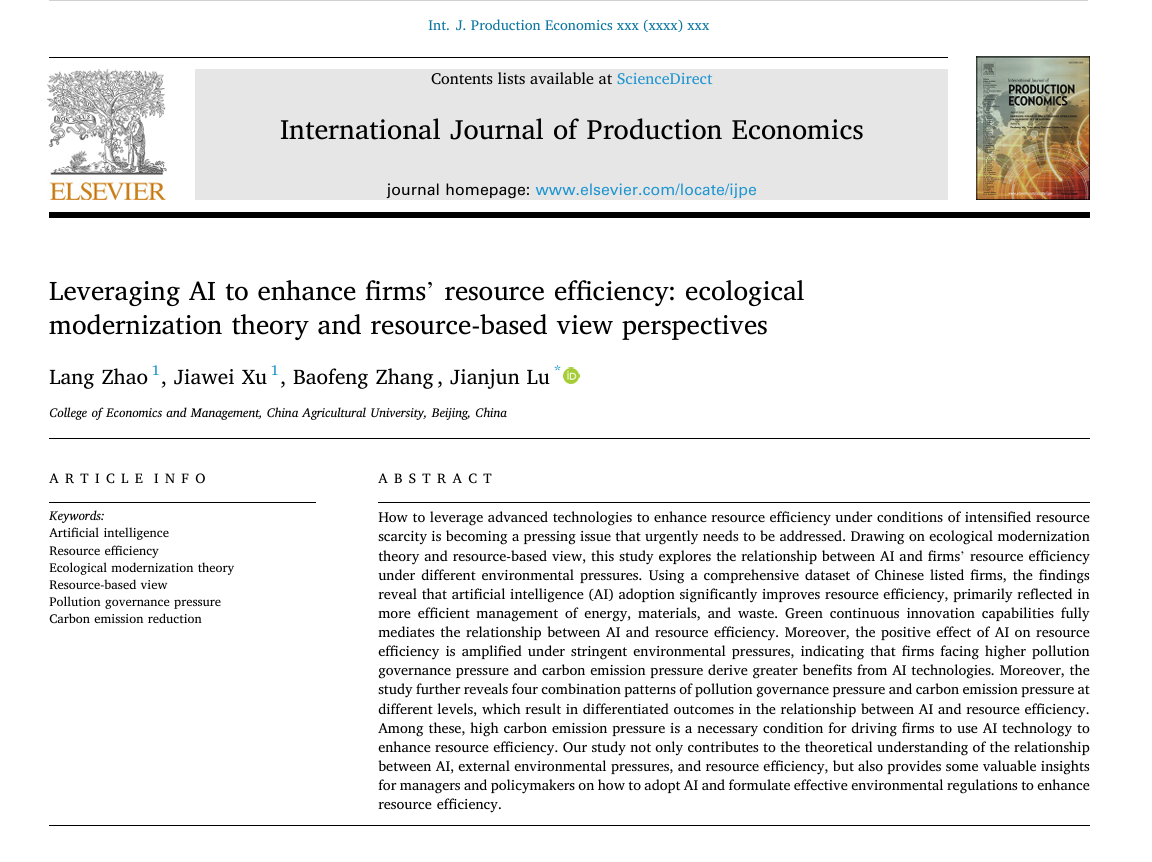Viewport: 1152px width, 862px height.
Task: Select keyword 'Artificial intelligence'
Action: click(x=109, y=533)
